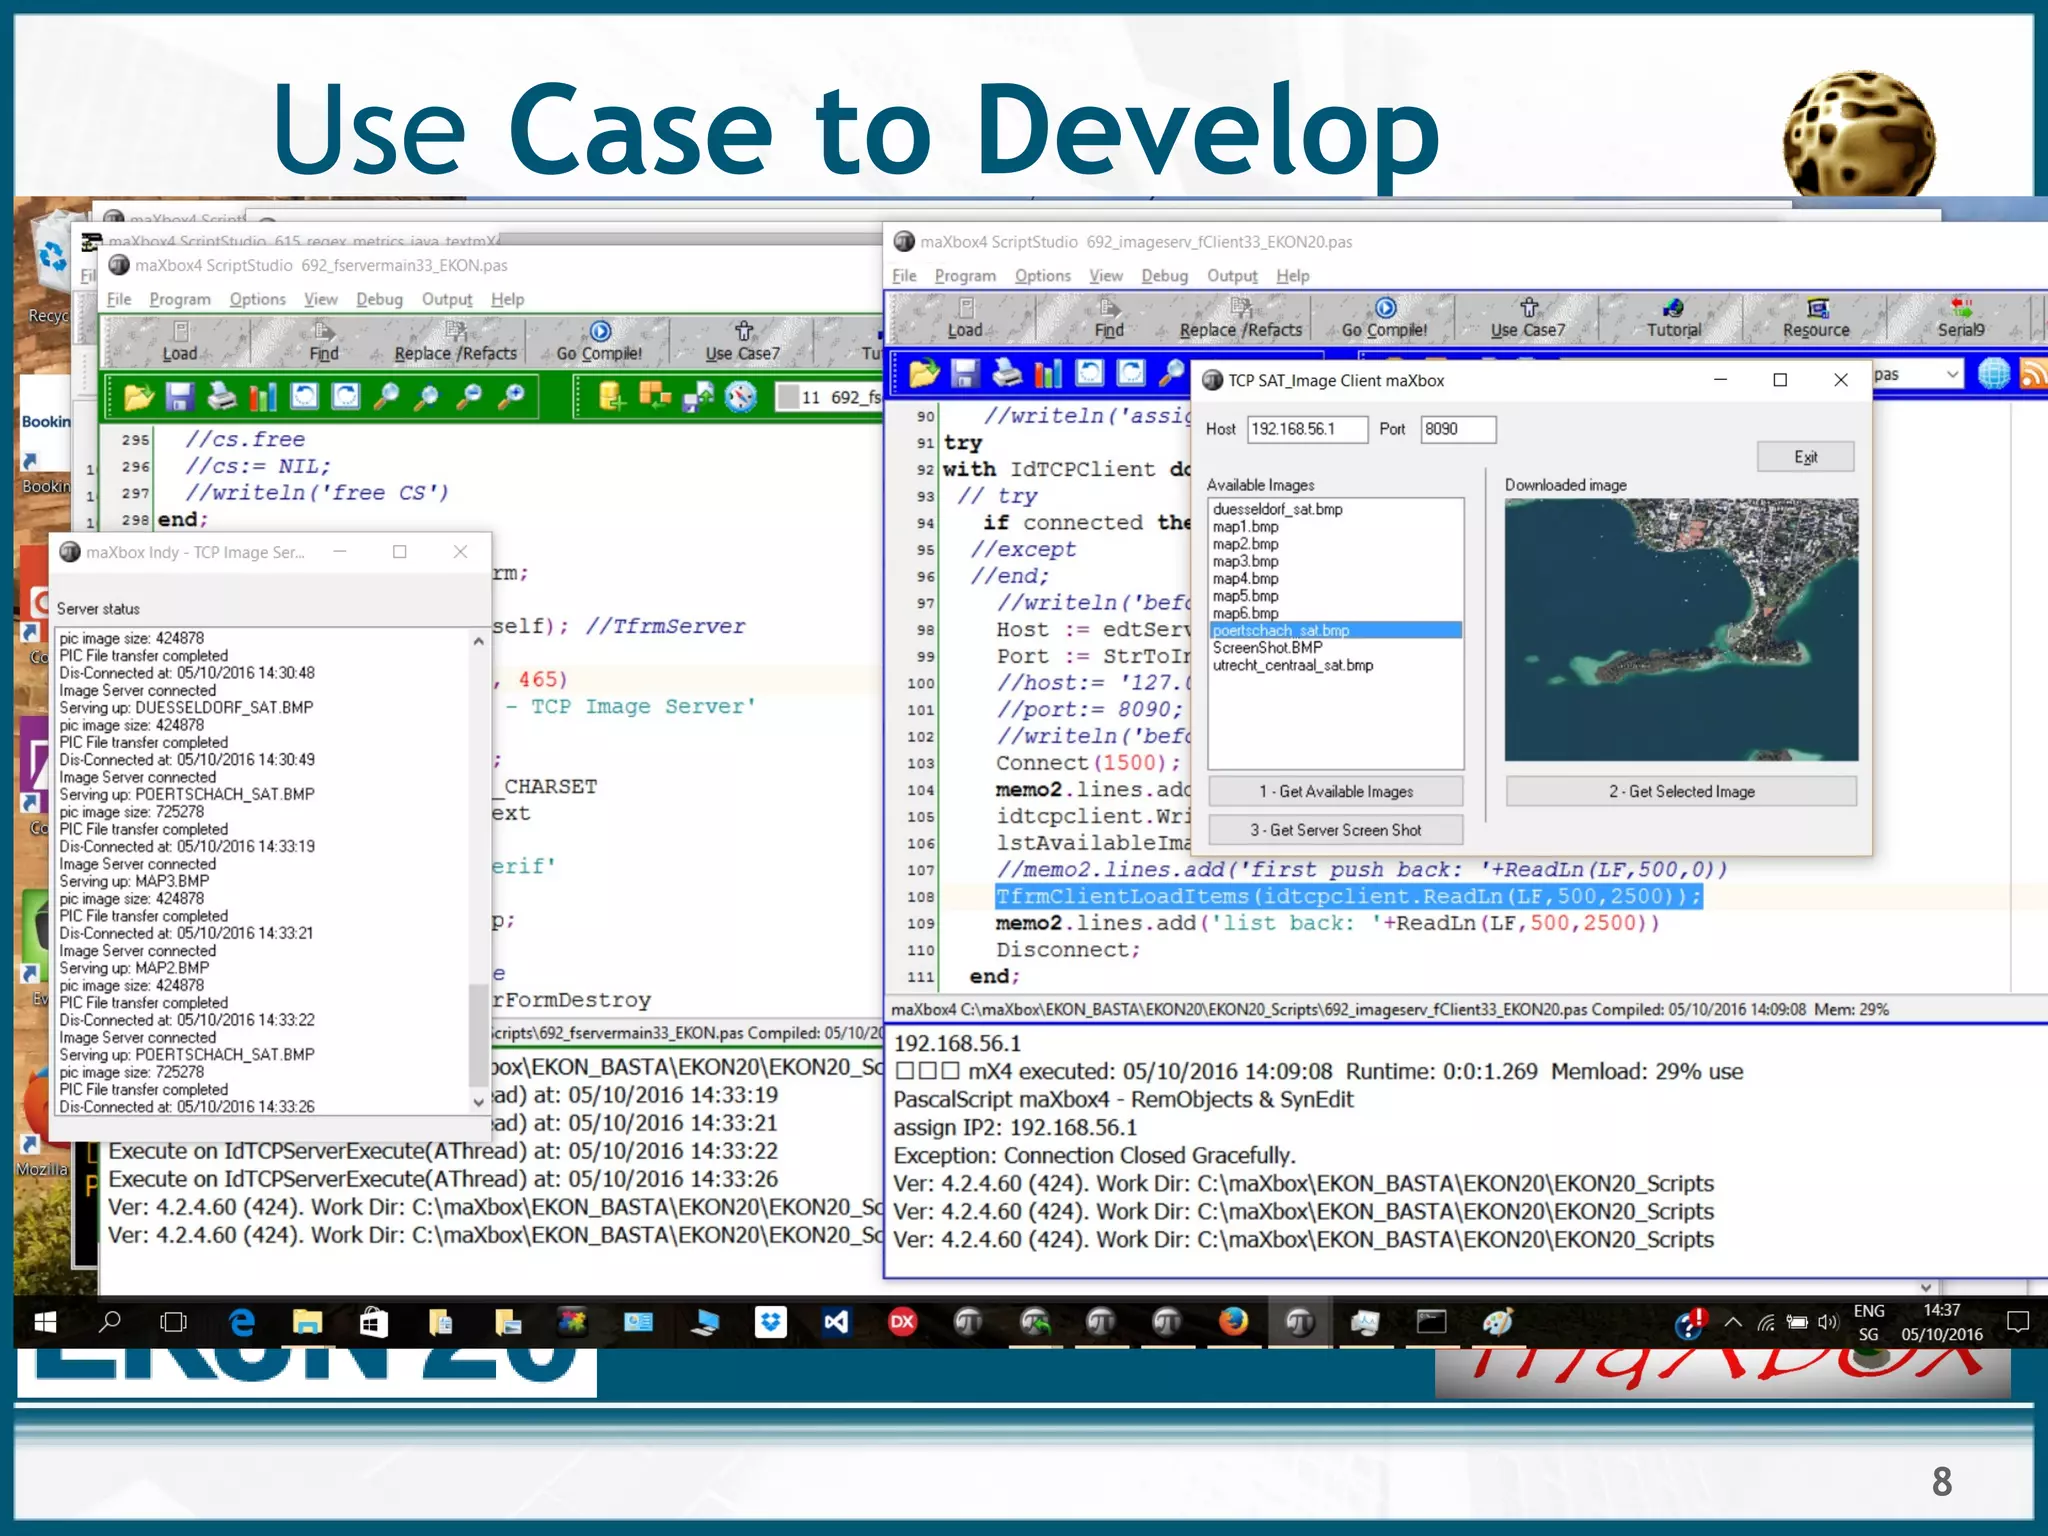Open Visual Studio icon on taskbar

coord(836,1322)
